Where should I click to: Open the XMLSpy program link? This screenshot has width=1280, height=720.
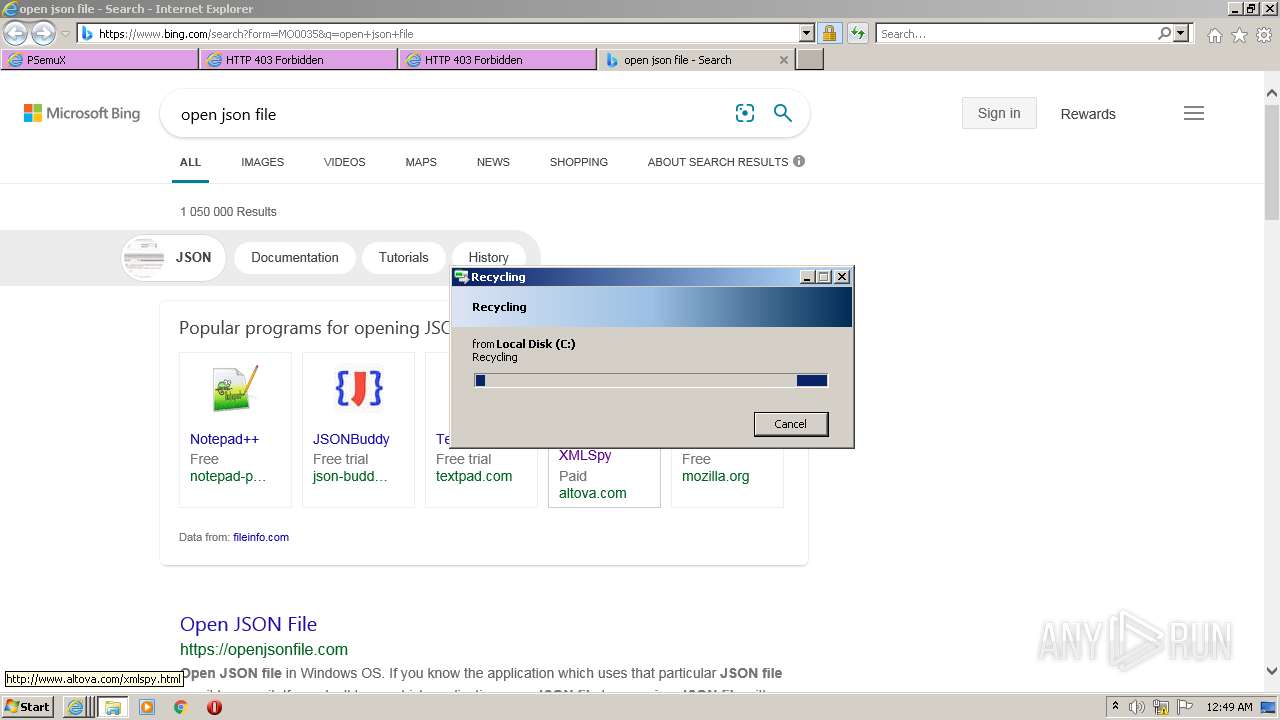(585, 455)
